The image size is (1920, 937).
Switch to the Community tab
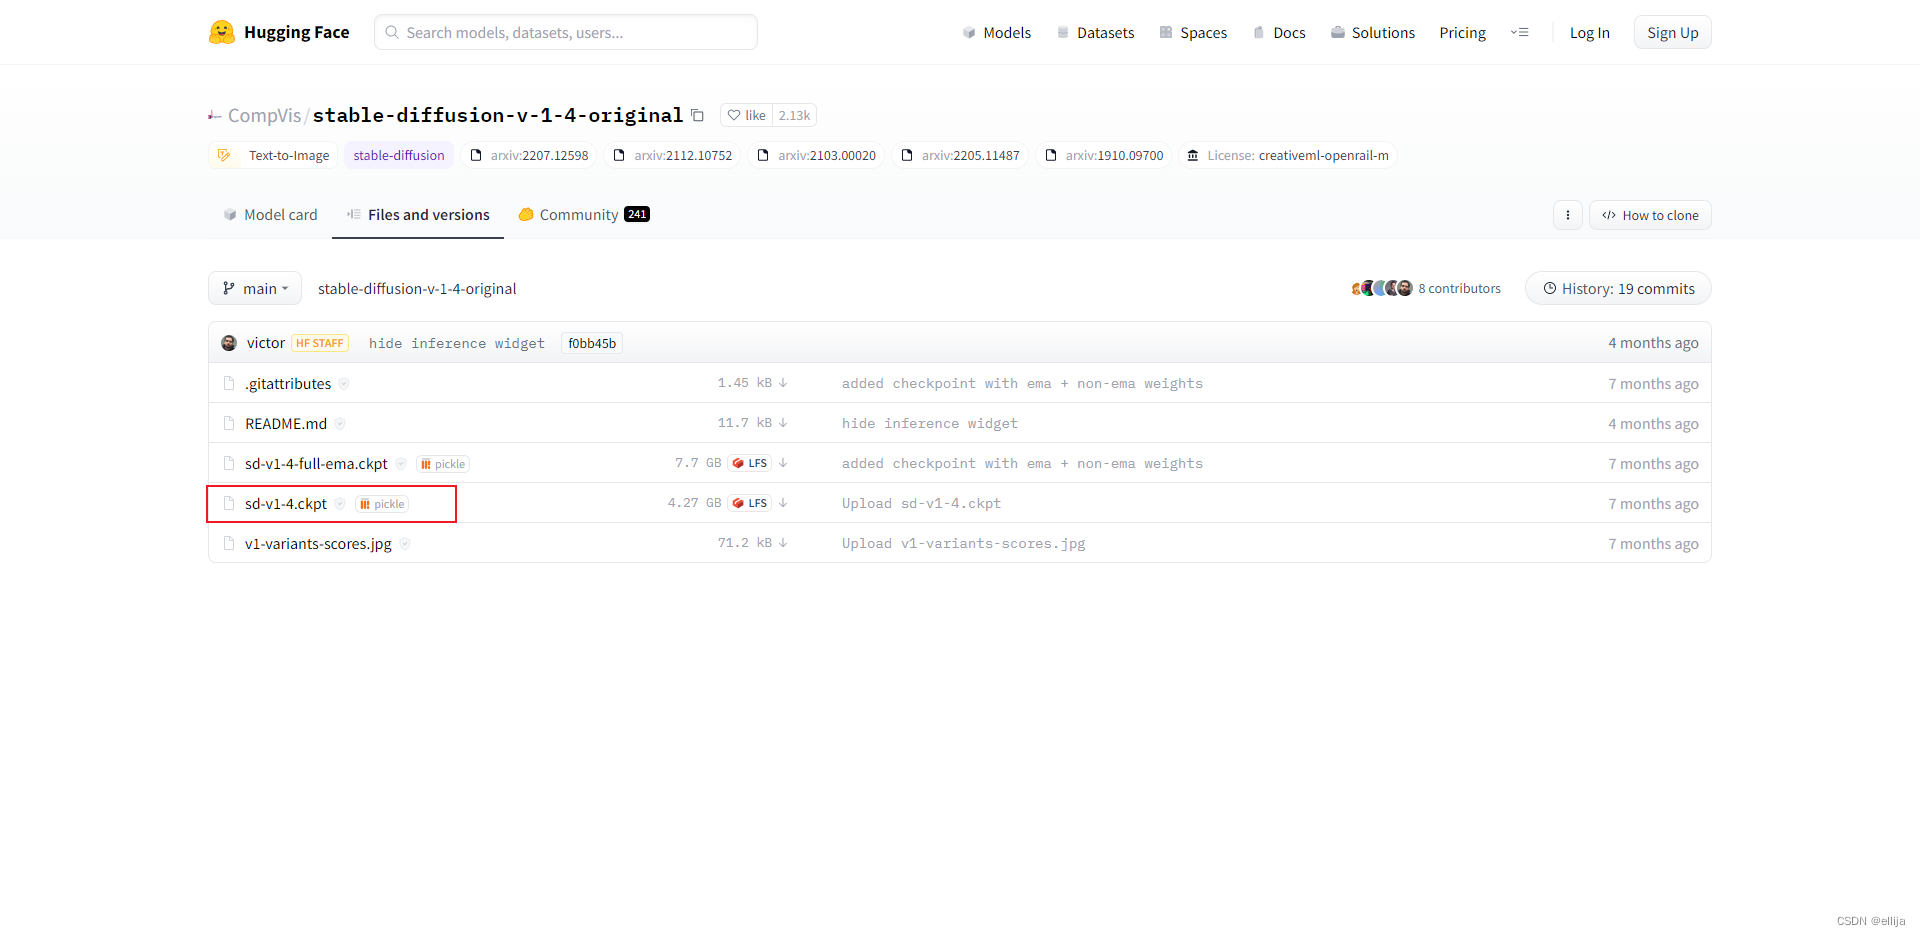coord(584,215)
